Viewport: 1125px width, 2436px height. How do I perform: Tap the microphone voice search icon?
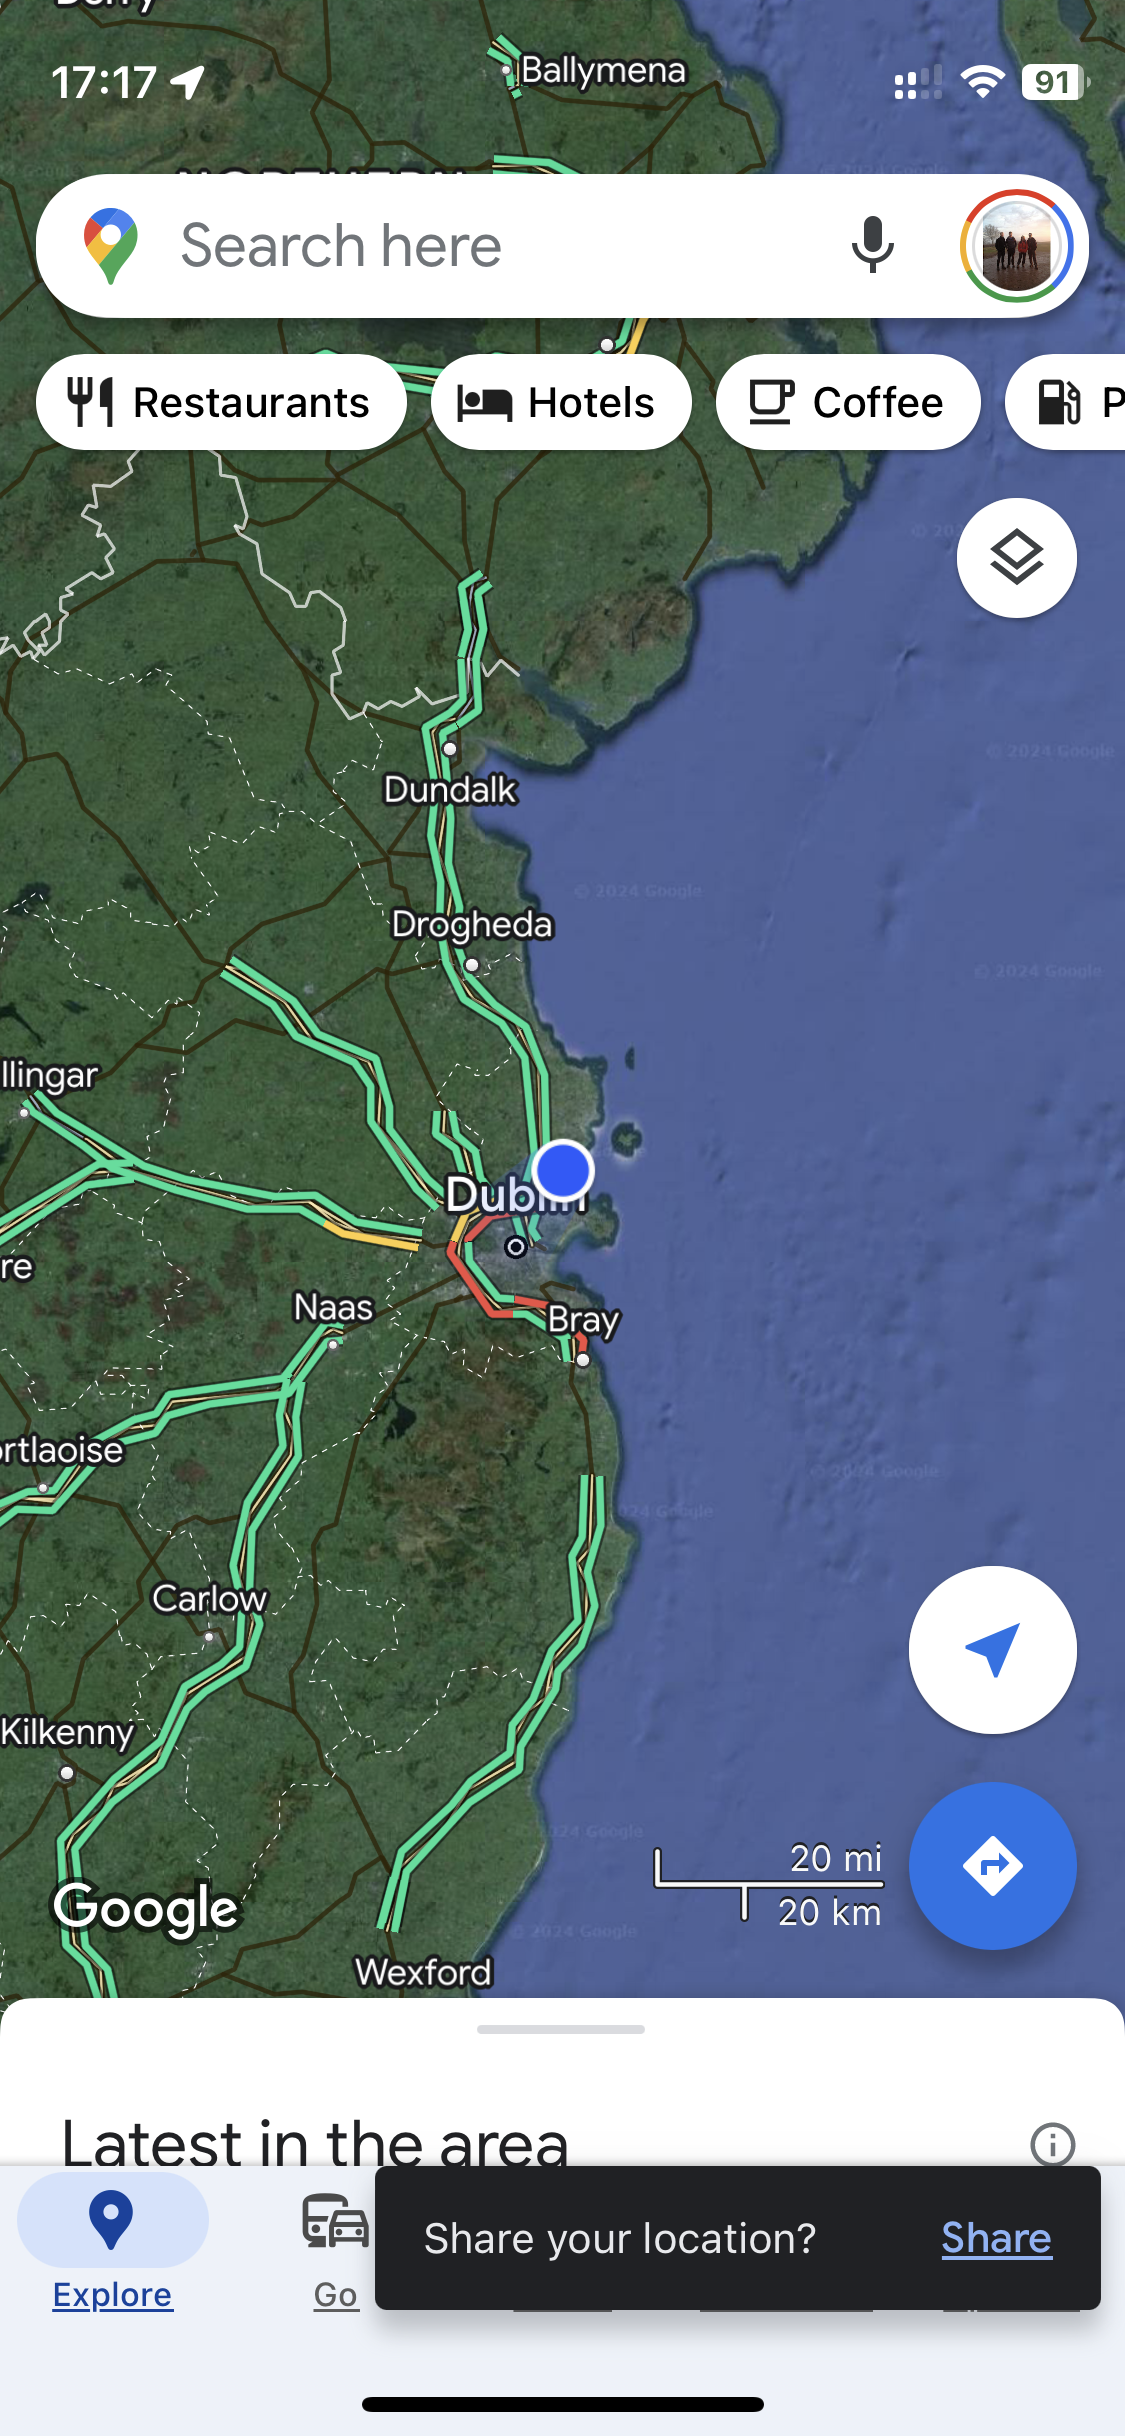click(872, 246)
